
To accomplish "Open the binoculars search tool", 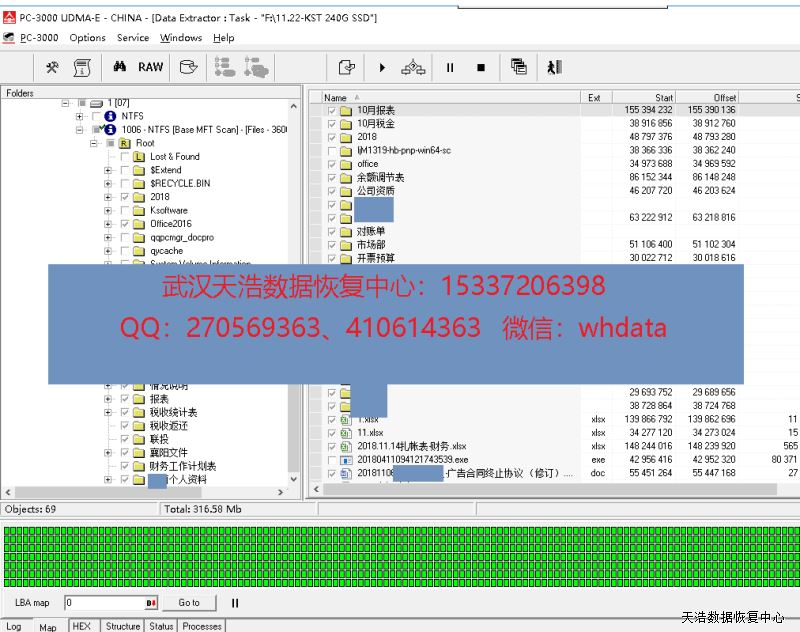I will click(119, 67).
